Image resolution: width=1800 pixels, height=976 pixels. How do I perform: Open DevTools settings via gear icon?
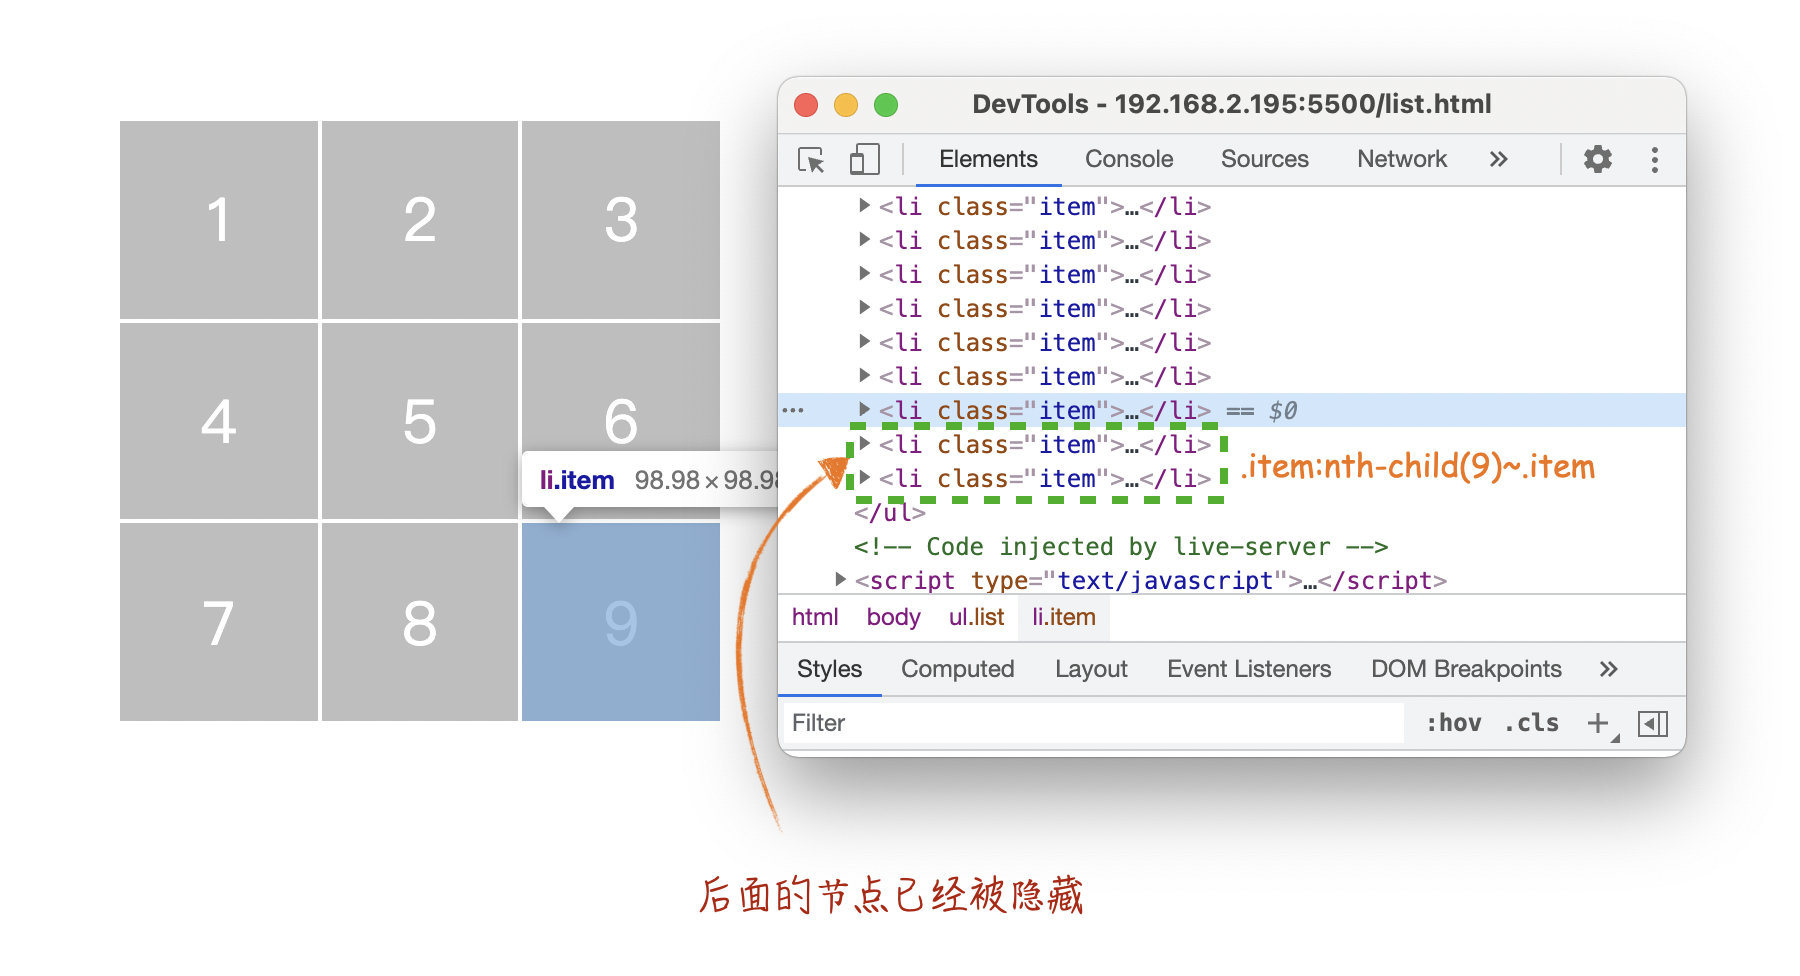tap(1596, 160)
